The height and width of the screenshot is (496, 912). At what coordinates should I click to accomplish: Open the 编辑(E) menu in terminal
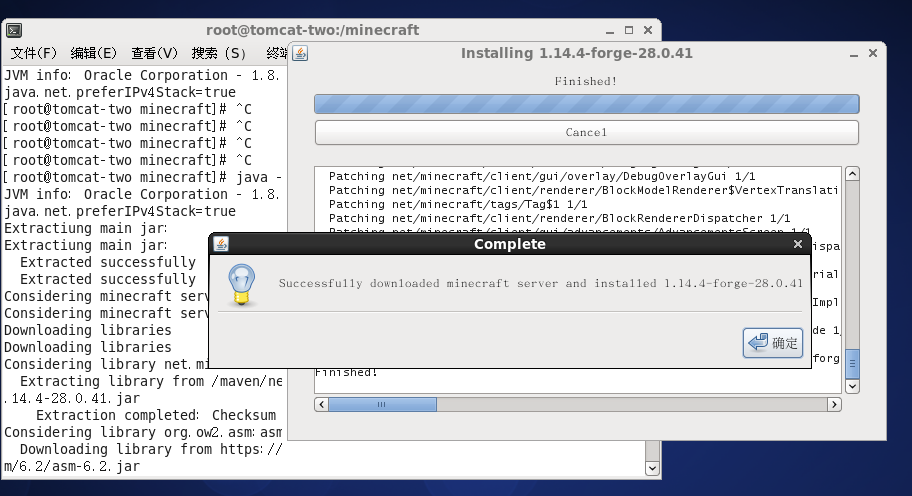pyautogui.click(x=94, y=53)
